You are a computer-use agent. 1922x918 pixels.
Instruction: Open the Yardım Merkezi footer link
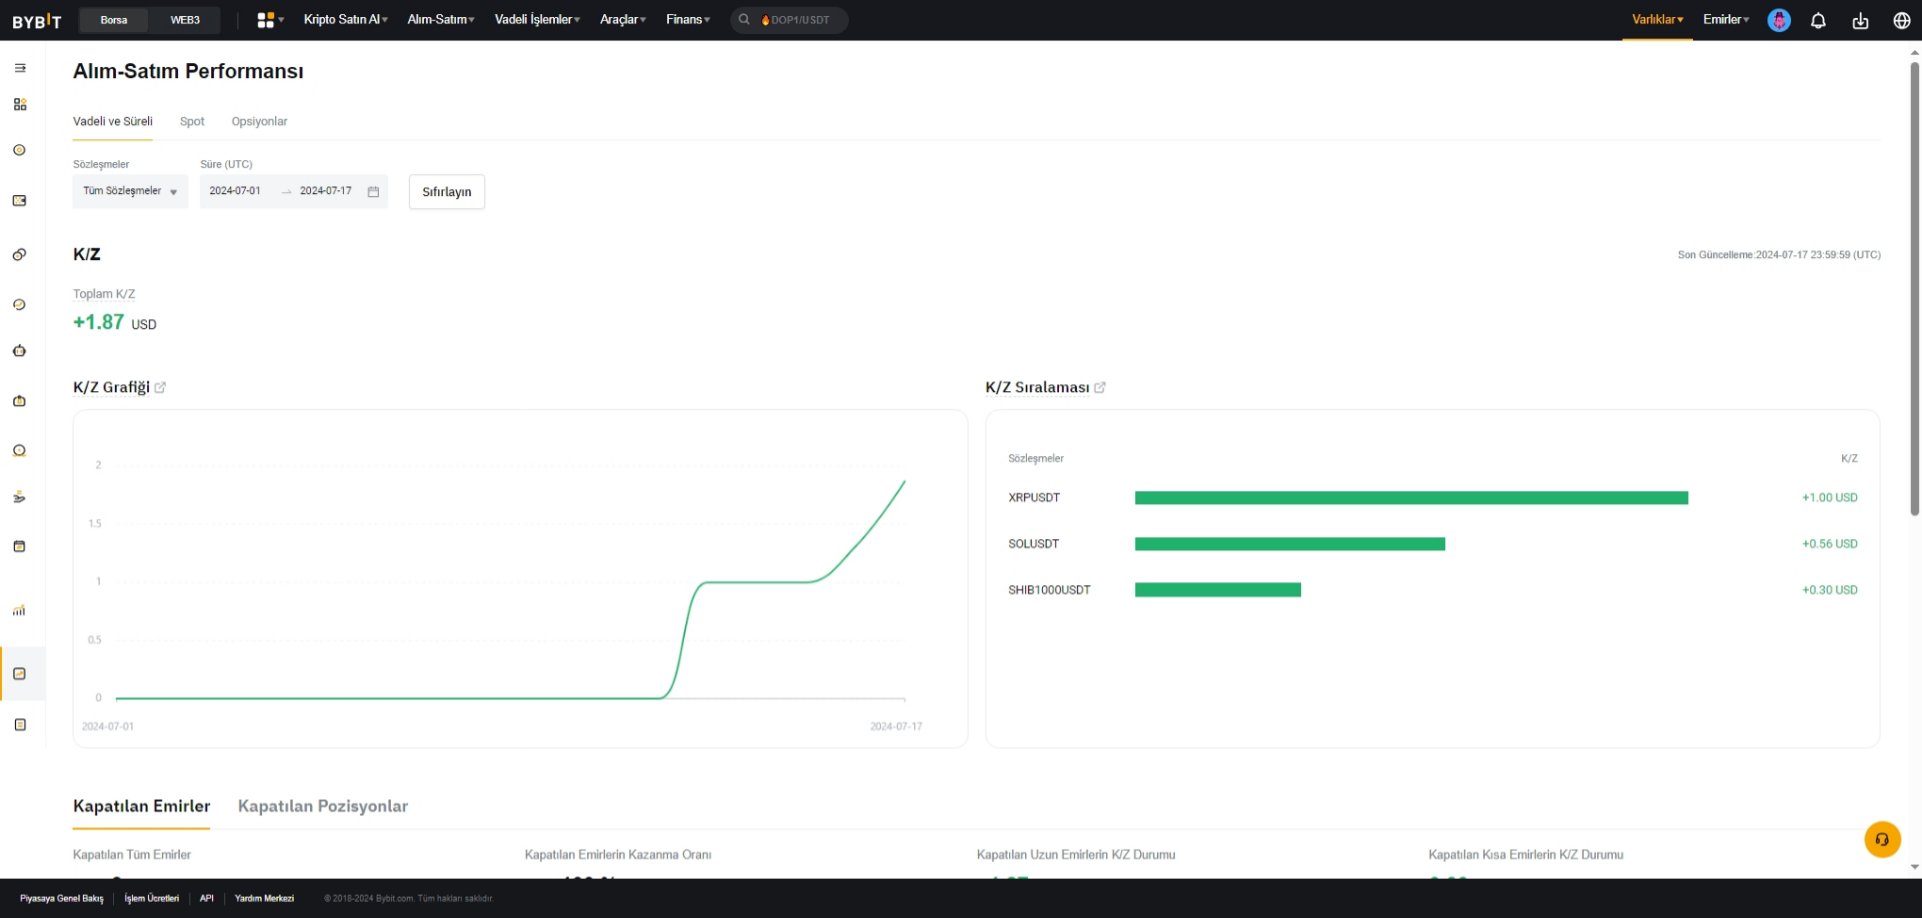[x=264, y=898]
